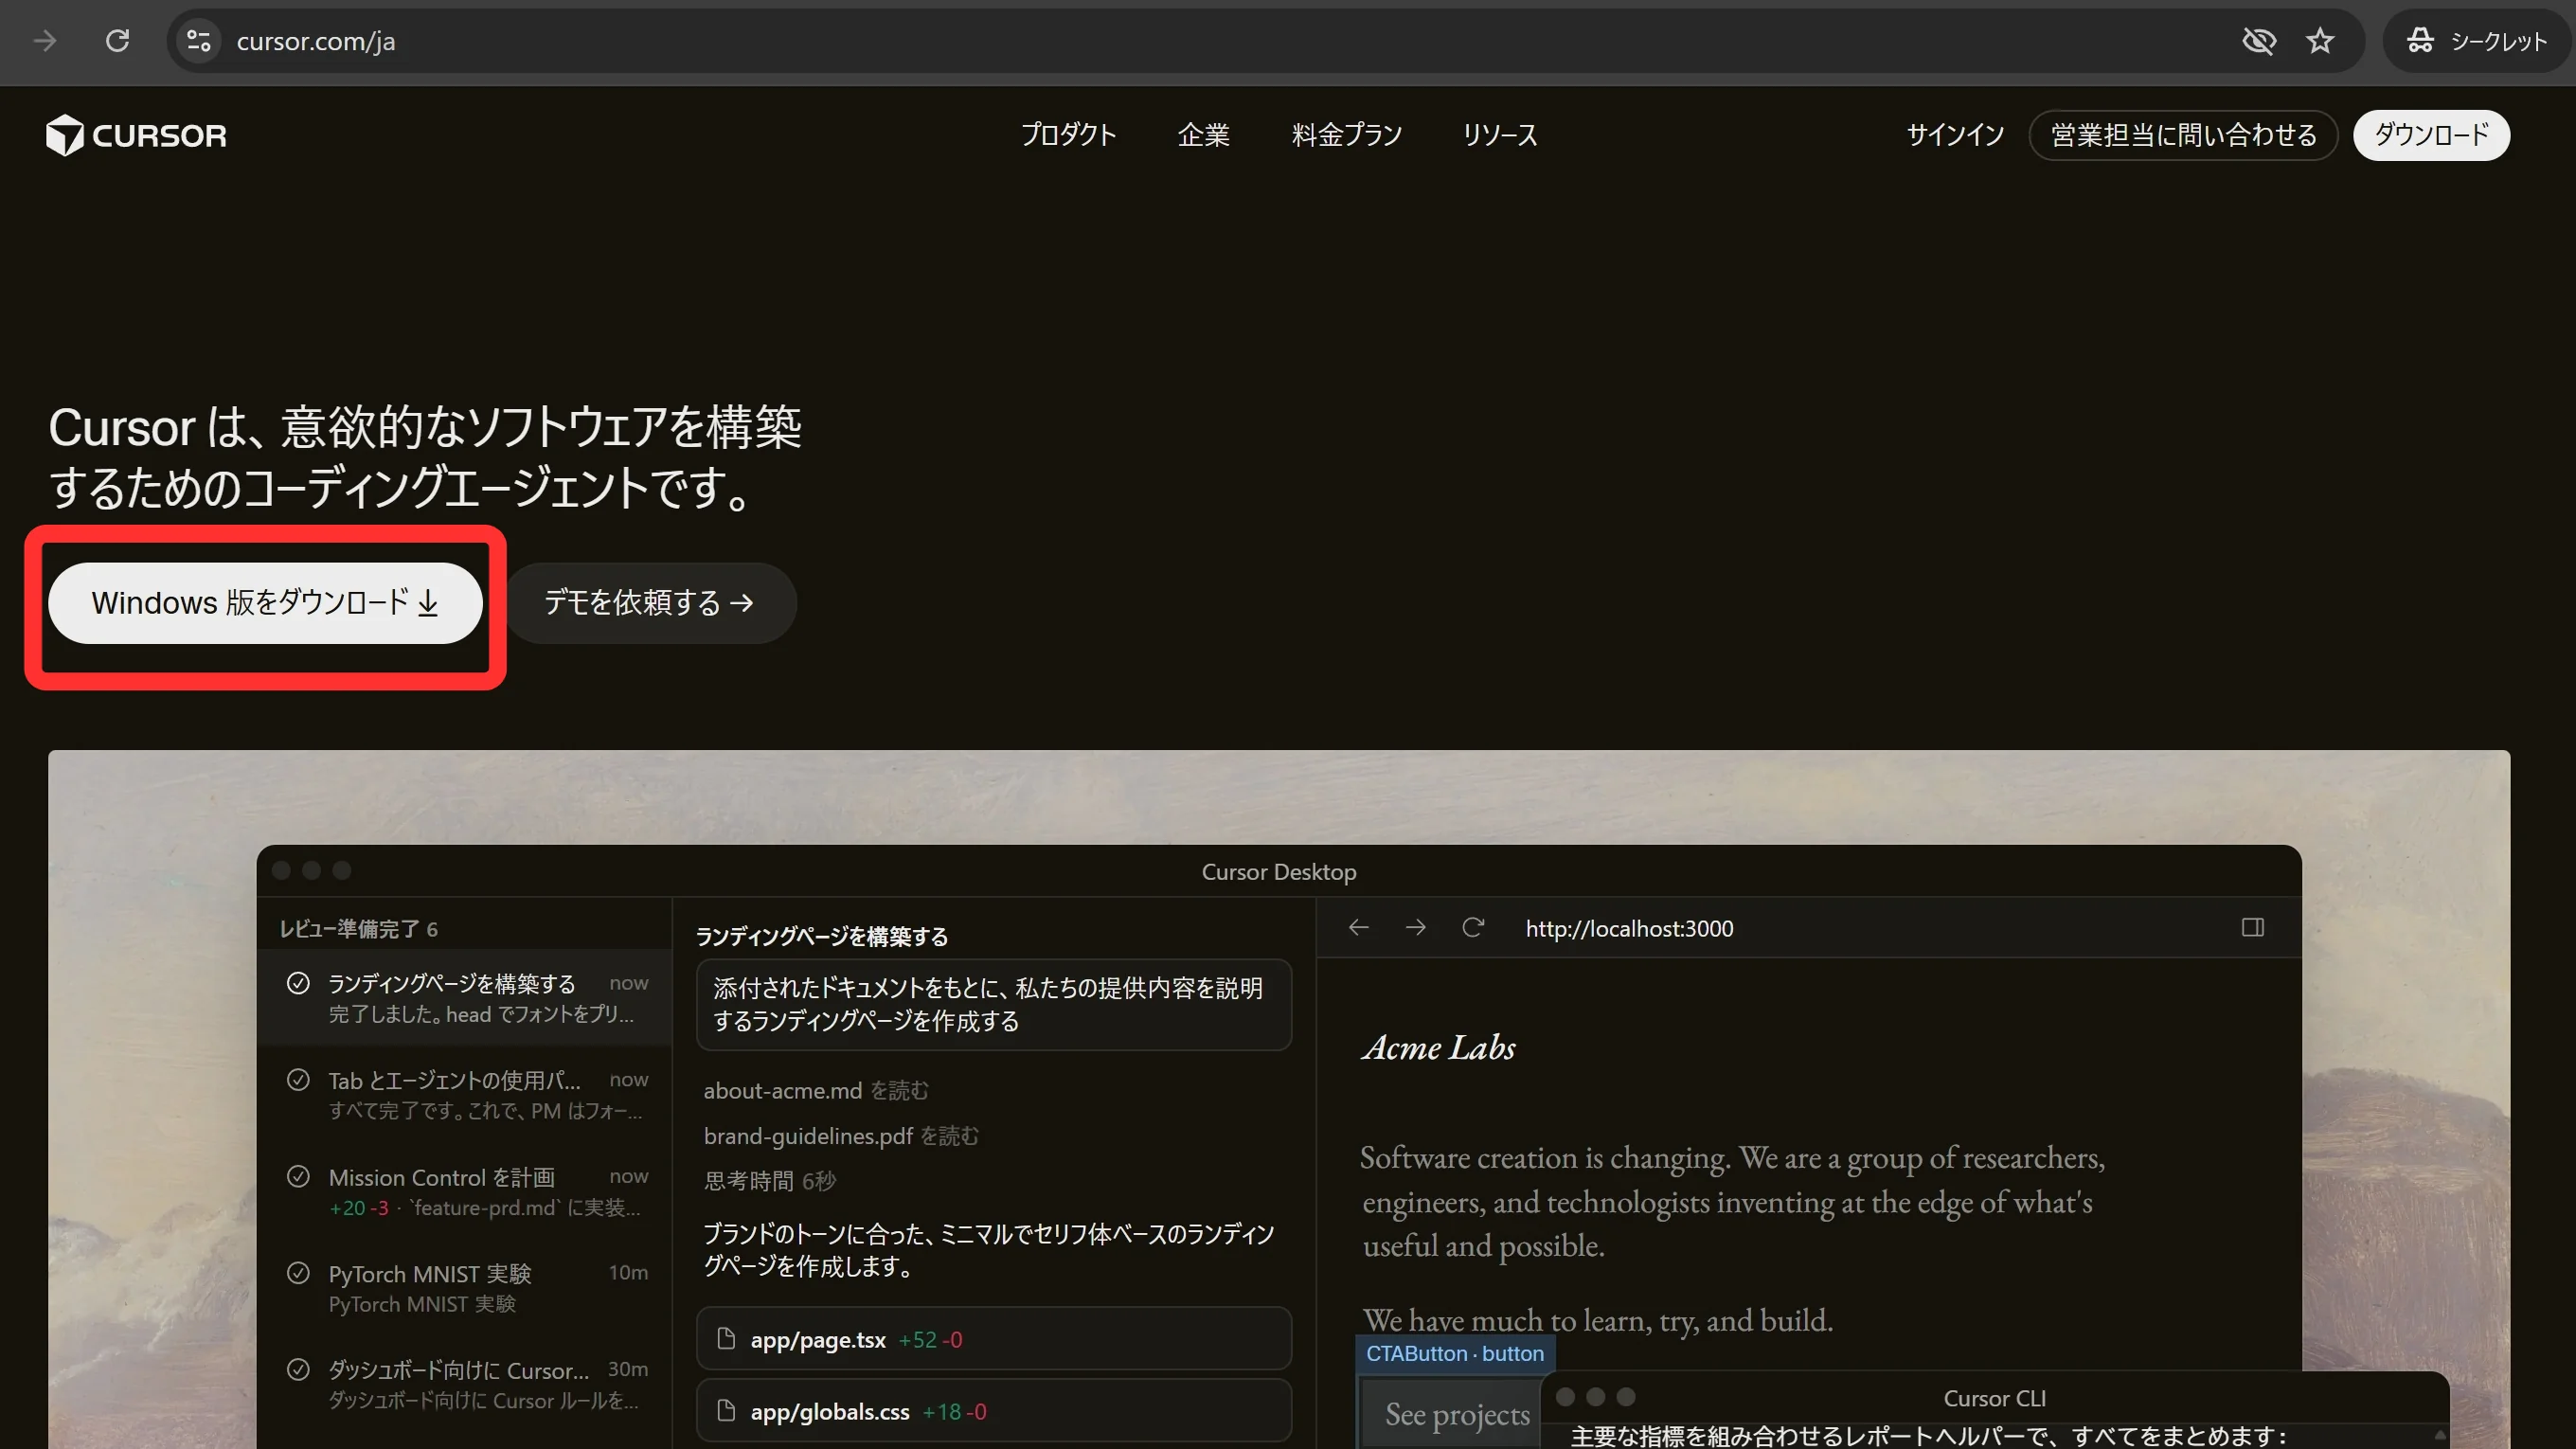Open the 企業 menu
2576x1449 pixels.
(1203, 135)
